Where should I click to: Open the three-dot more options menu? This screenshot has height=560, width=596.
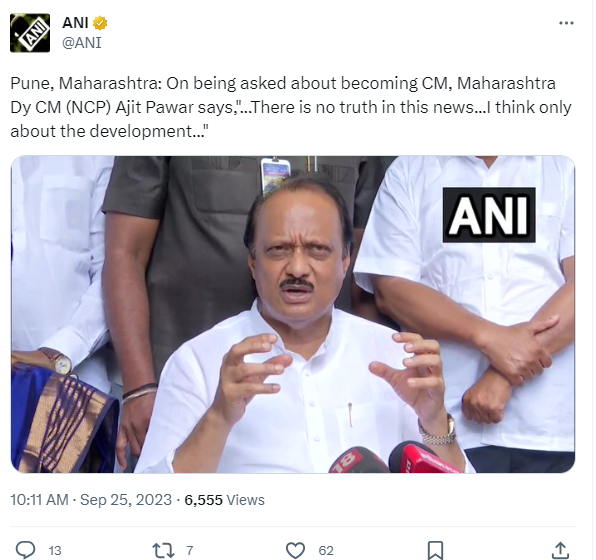[566, 23]
